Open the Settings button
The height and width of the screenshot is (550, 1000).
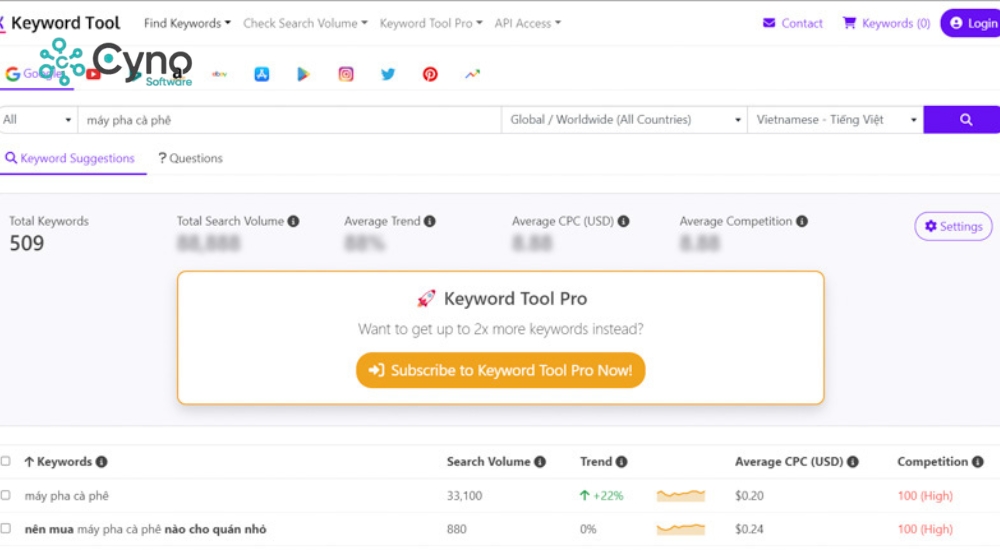(x=953, y=226)
